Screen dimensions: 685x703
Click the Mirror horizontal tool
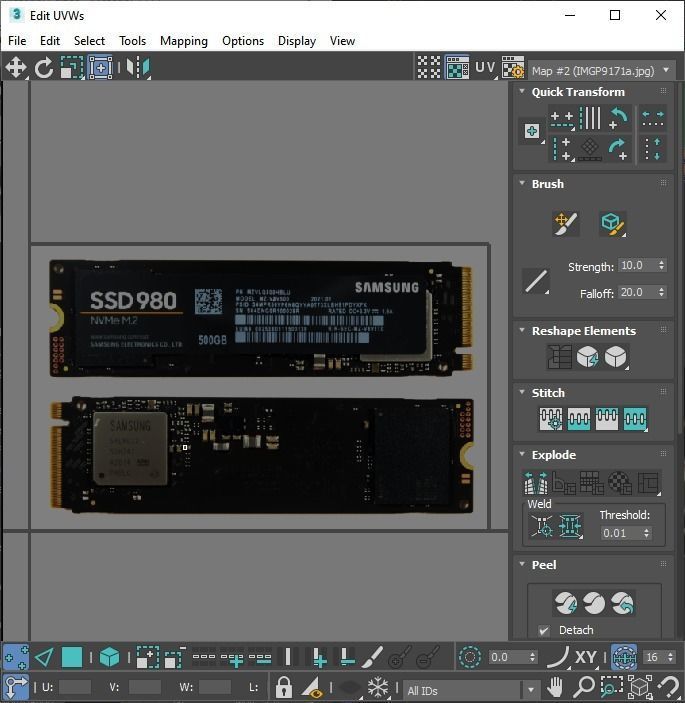click(138, 68)
